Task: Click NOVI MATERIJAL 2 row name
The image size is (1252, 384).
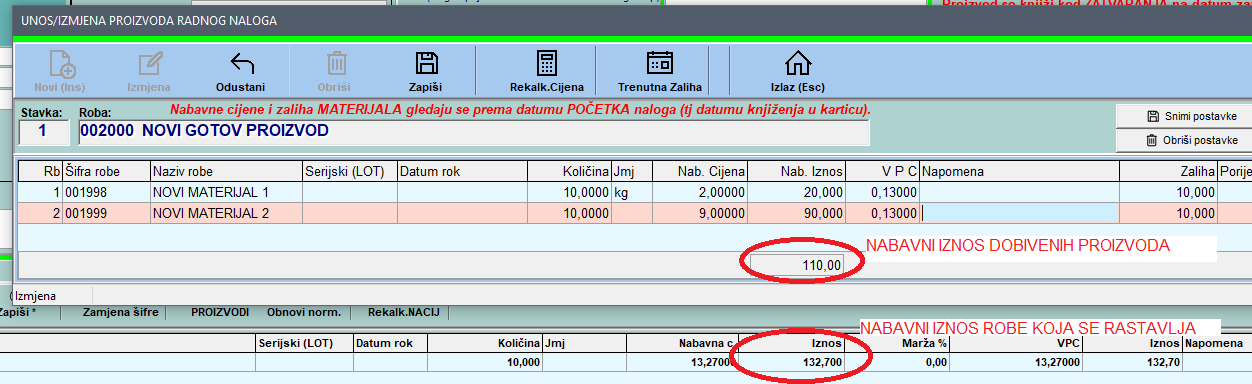Action: (226, 213)
